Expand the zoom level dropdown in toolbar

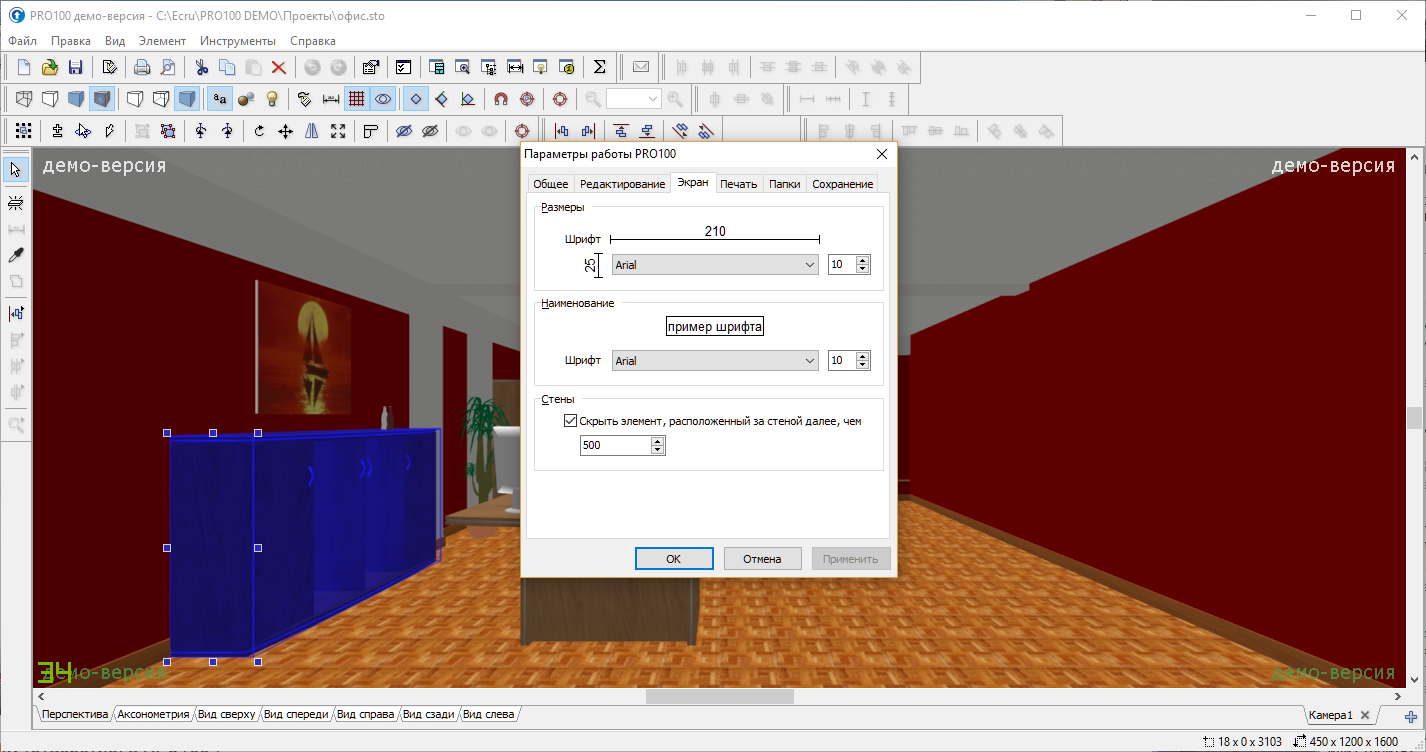click(x=653, y=99)
